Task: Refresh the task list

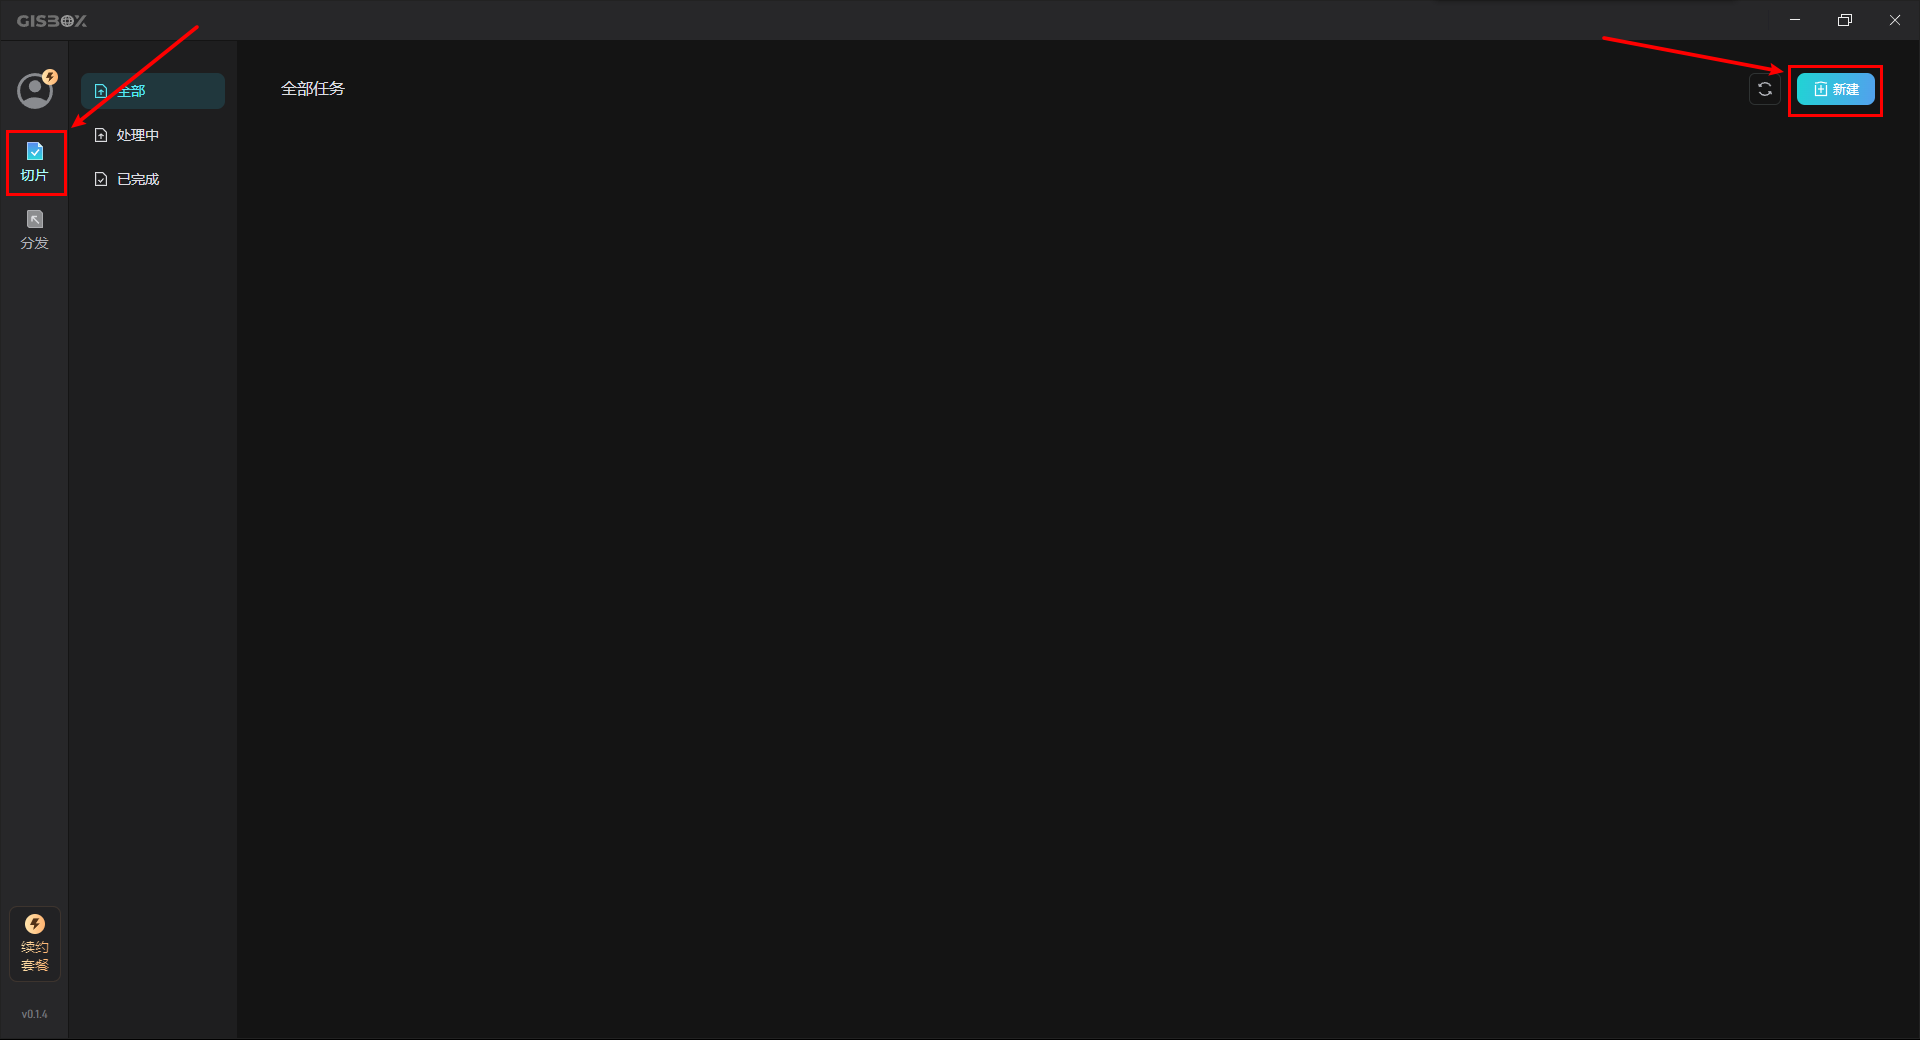Action: 1765,89
